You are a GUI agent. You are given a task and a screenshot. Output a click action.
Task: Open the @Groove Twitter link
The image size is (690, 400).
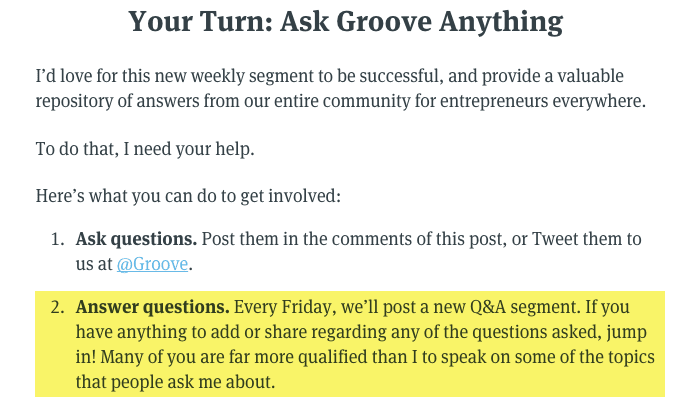(153, 267)
